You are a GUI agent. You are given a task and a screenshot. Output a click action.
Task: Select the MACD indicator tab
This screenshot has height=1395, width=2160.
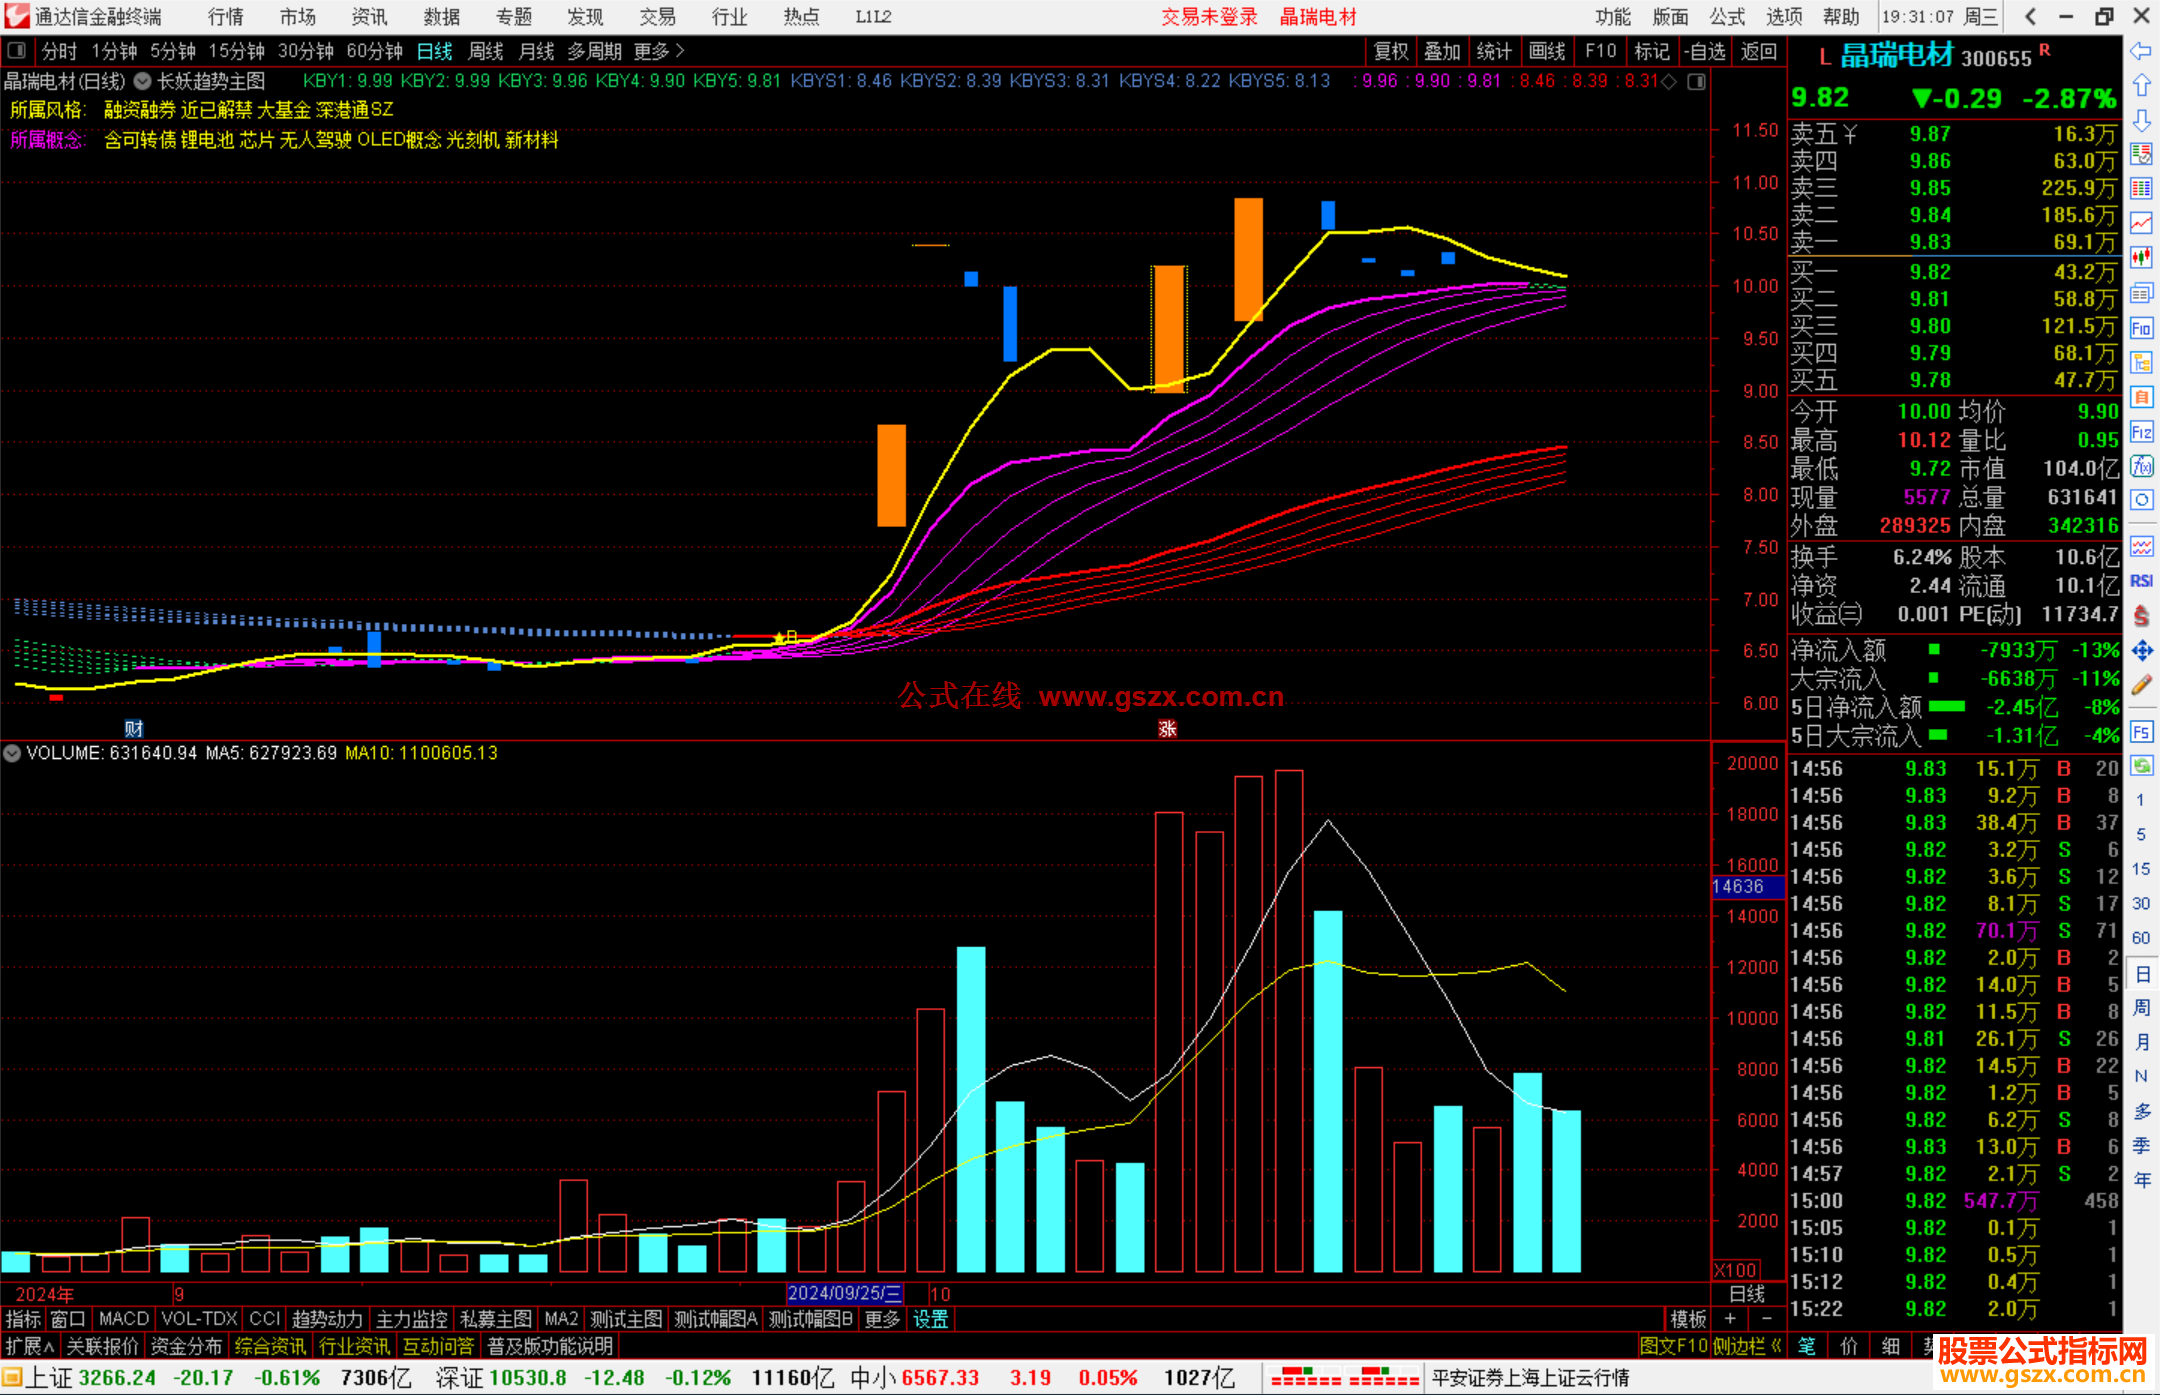pyautogui.click(x=124, y=1320)
